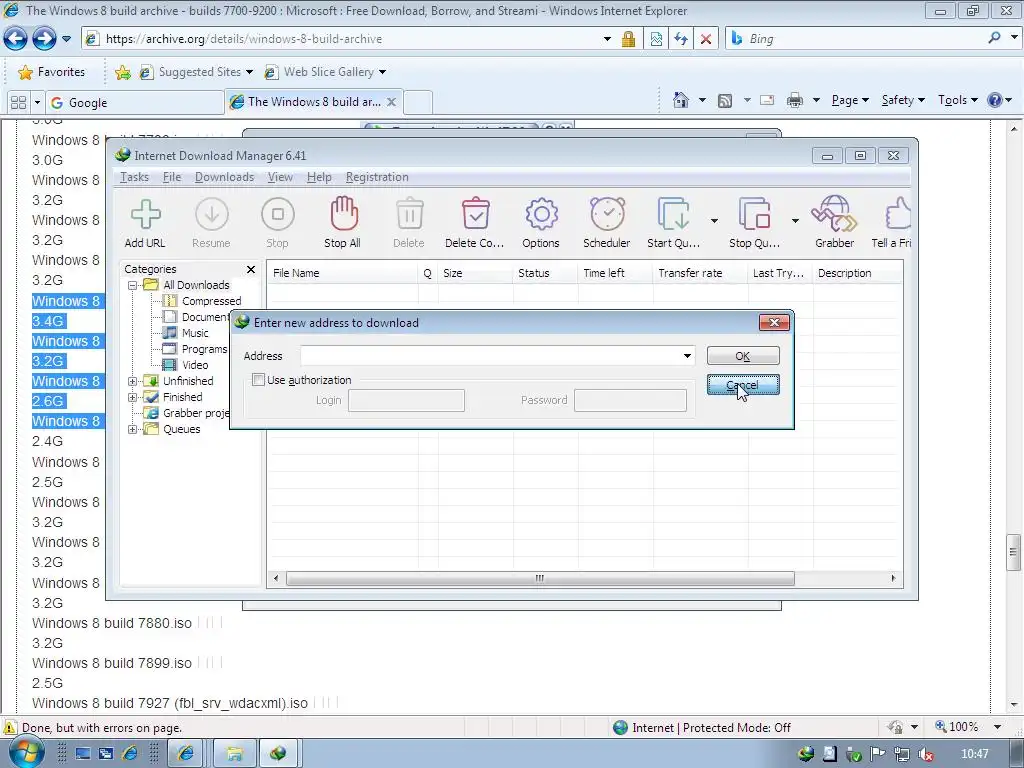Viewport: 1024px width, 768px height.
Task: Click the Windows 8 build 7880.iso link
Action: click(112, 623)
